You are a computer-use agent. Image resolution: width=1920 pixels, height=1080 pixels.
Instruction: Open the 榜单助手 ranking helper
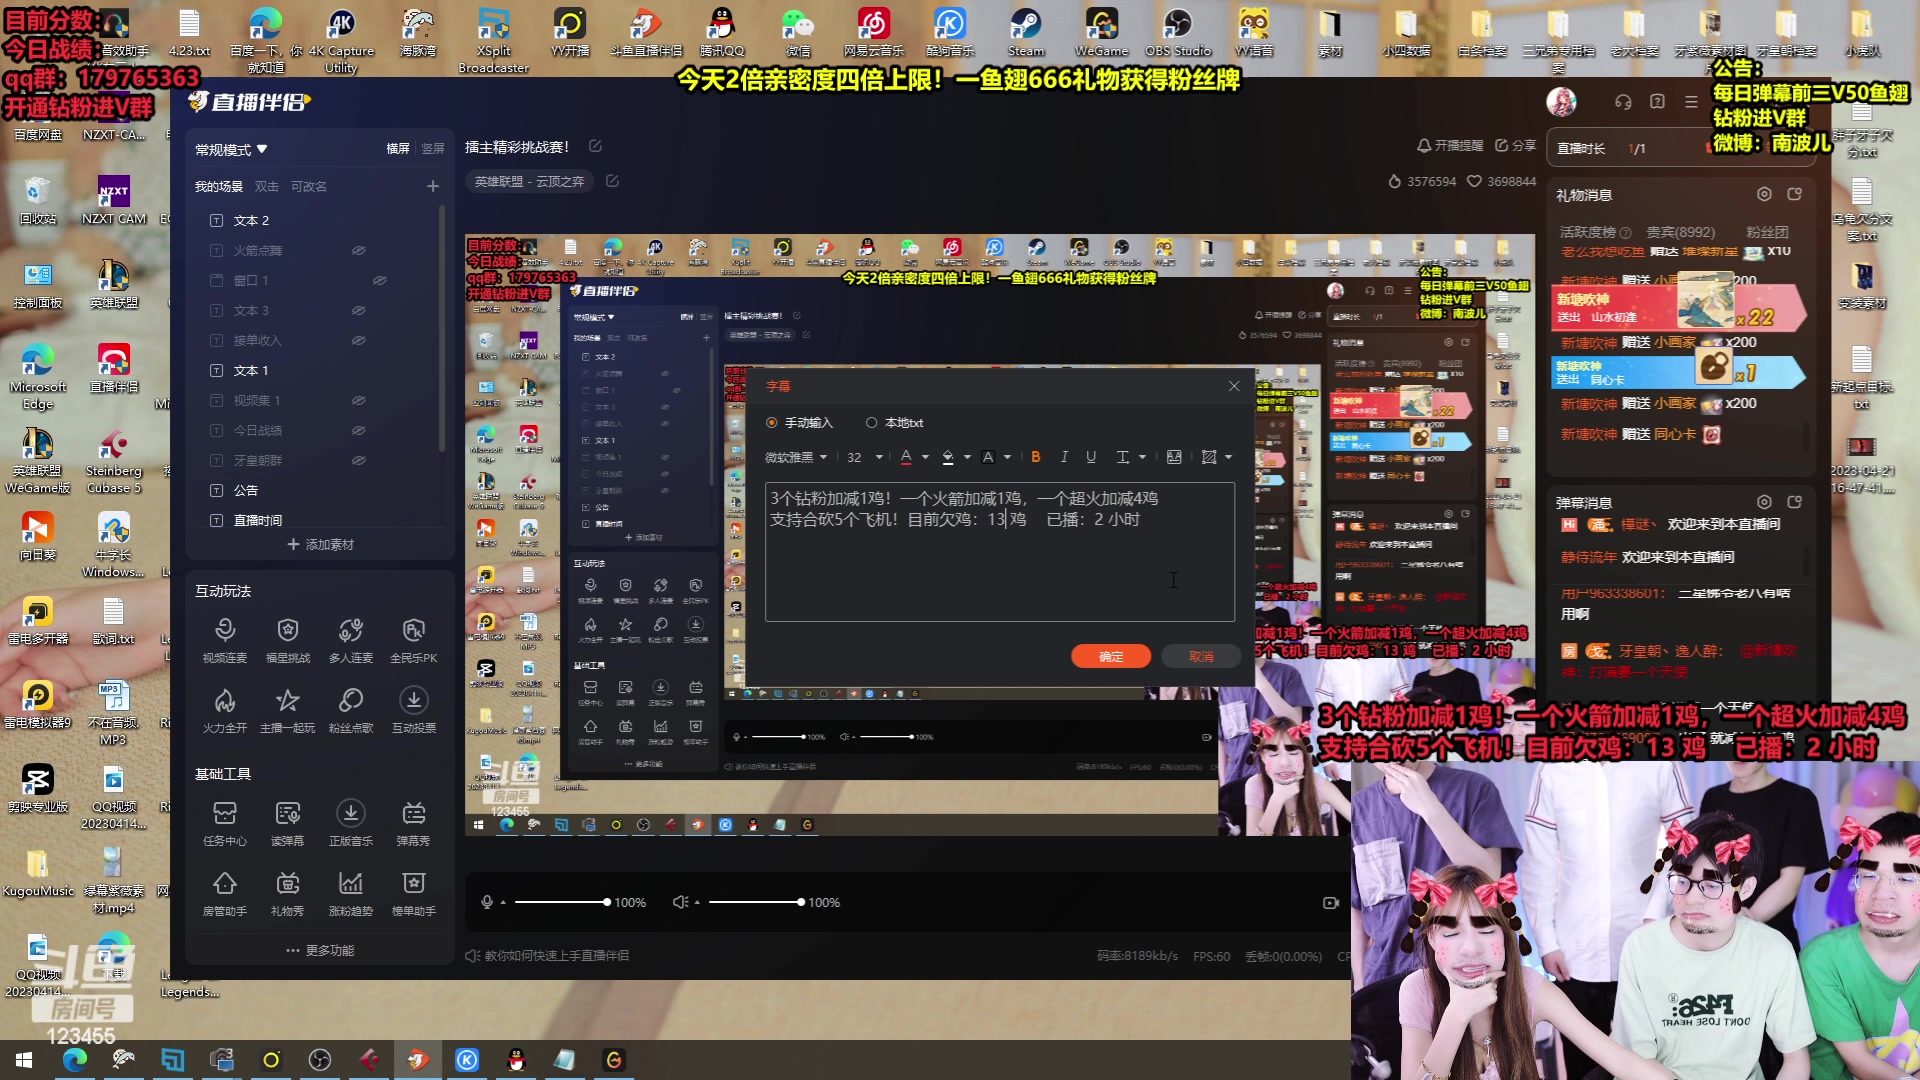414,893
